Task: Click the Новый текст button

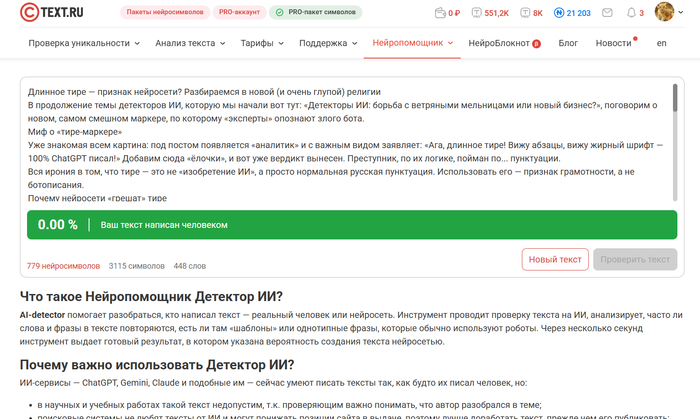Action: tap(555, 259)
